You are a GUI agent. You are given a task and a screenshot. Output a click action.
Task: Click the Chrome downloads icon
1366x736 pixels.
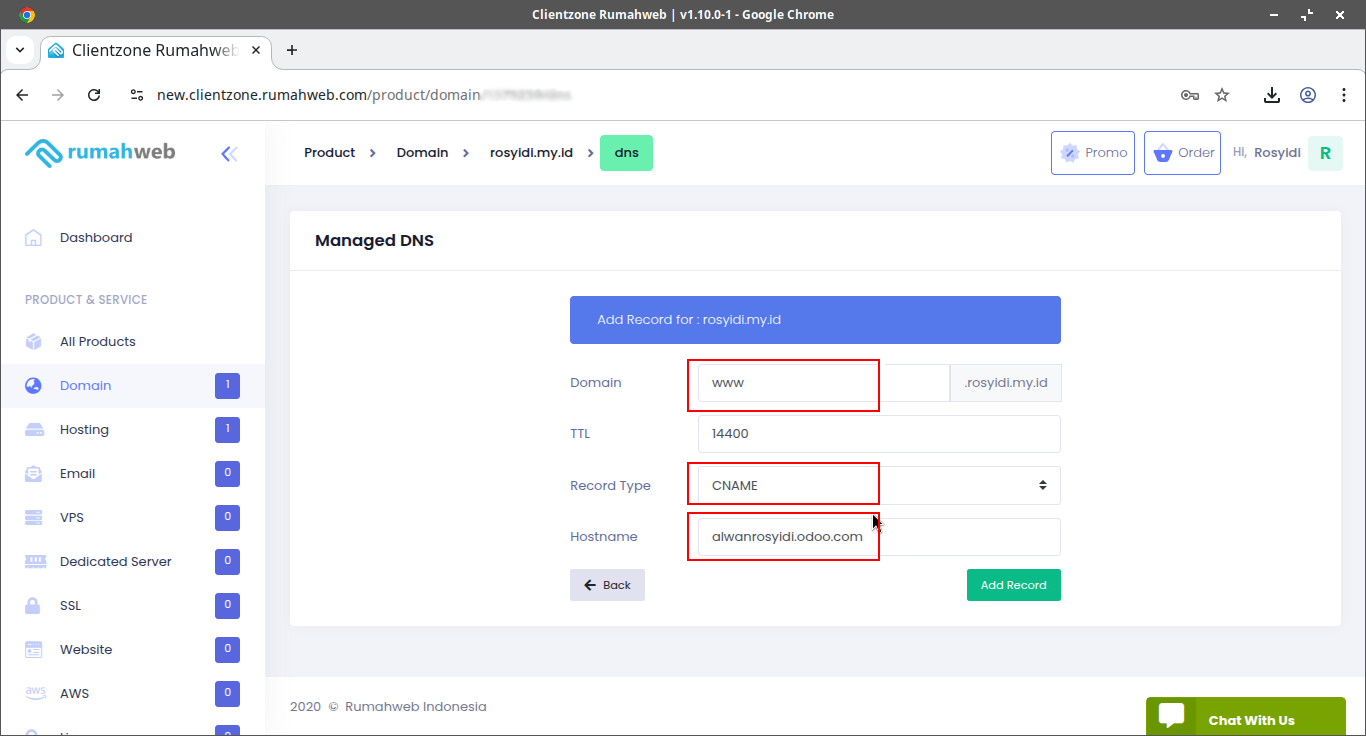tap(1271, 95)
